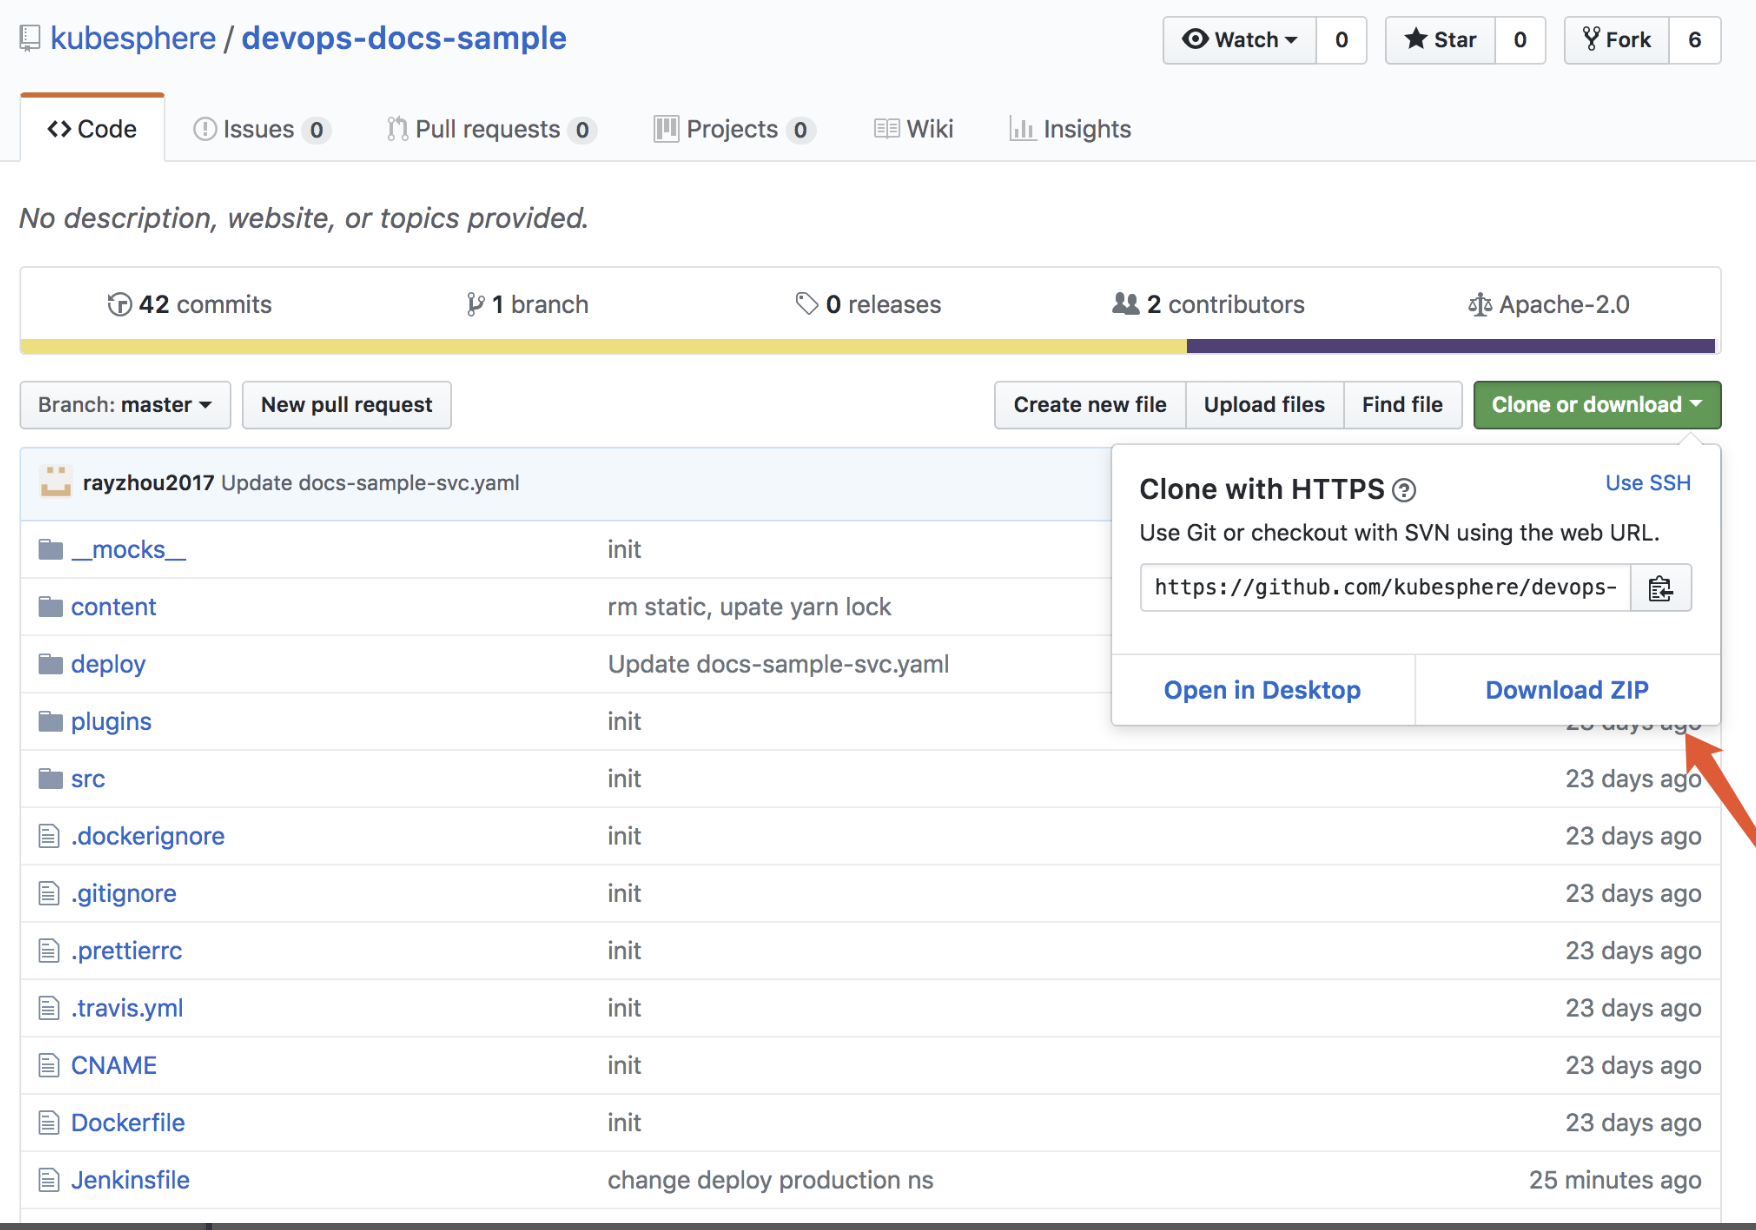The image size is (1756, 1230).
Task: Click New pull request button
Action: coord(347,405)
